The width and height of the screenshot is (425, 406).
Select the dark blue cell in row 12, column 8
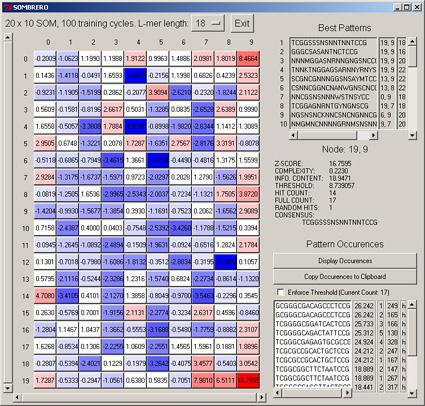[225, 262]
